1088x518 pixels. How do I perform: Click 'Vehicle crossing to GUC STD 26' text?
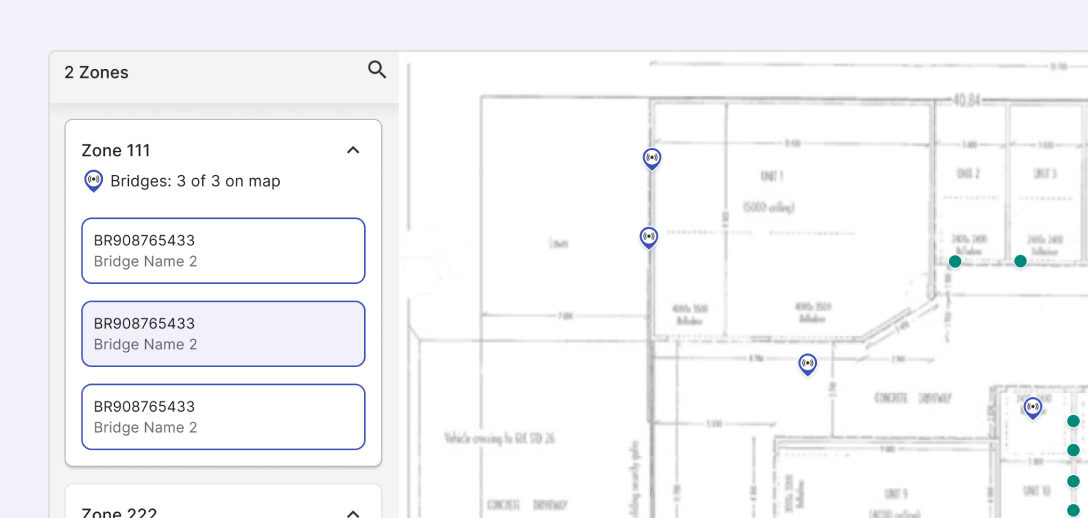coord(499,438)
